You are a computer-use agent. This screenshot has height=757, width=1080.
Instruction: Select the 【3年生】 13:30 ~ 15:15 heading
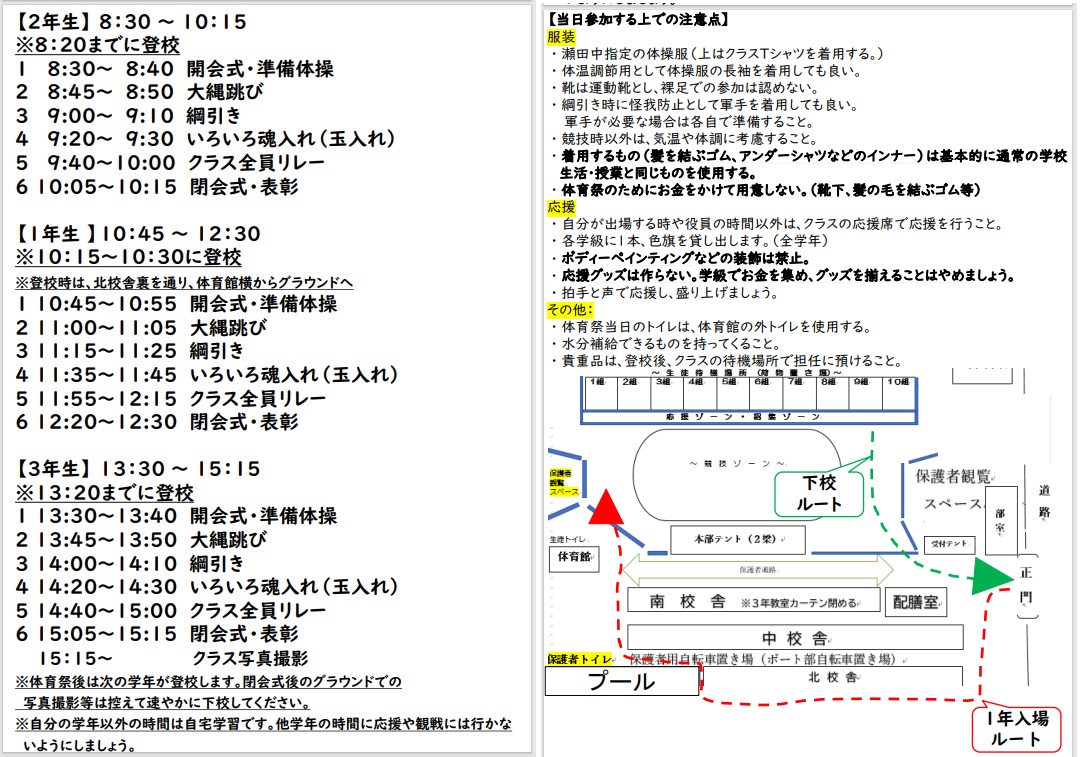(x=138, y=469)
